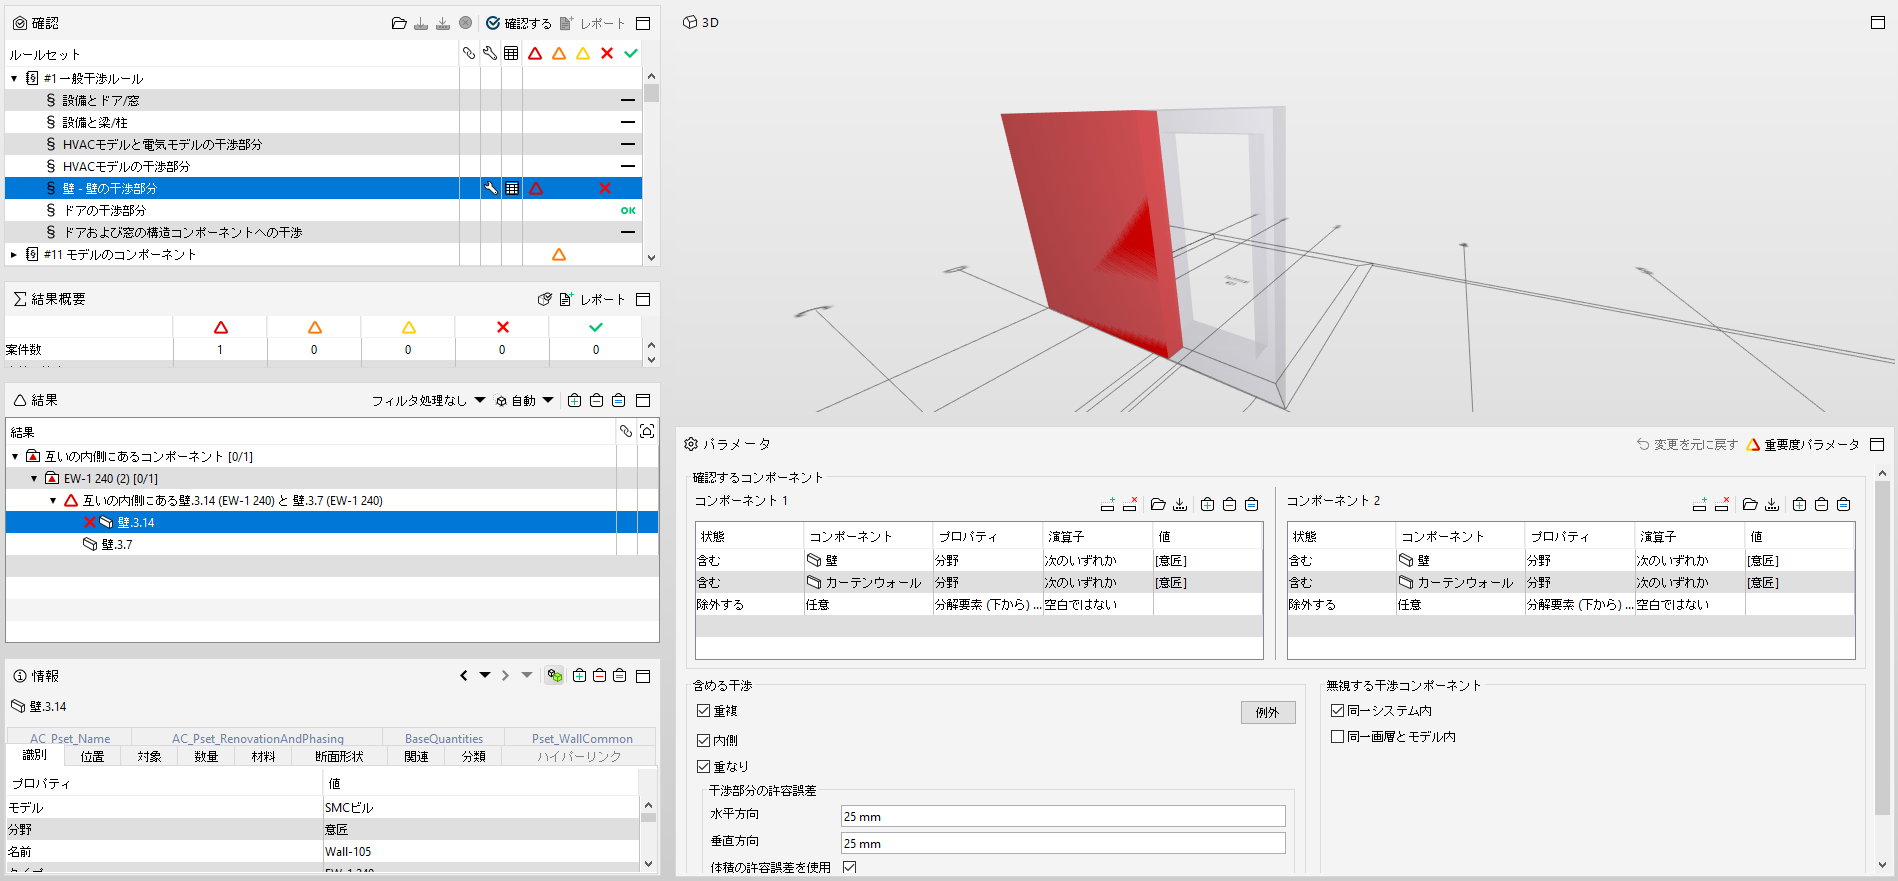Click the 確認する check model button
The height and width of the screenshot is (881, 1898).
pos(518,23)
